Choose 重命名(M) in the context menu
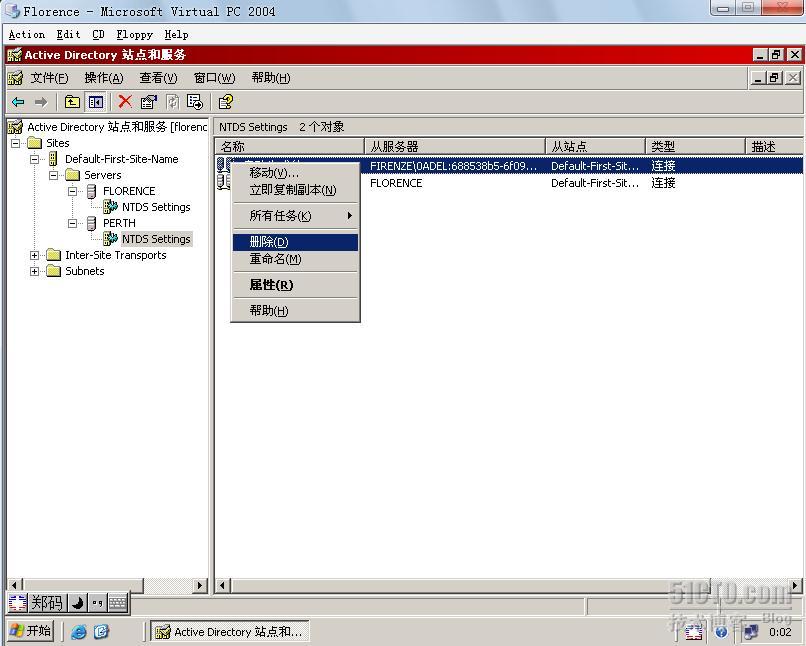Screen dimensions: 806x646 (296, 259)
